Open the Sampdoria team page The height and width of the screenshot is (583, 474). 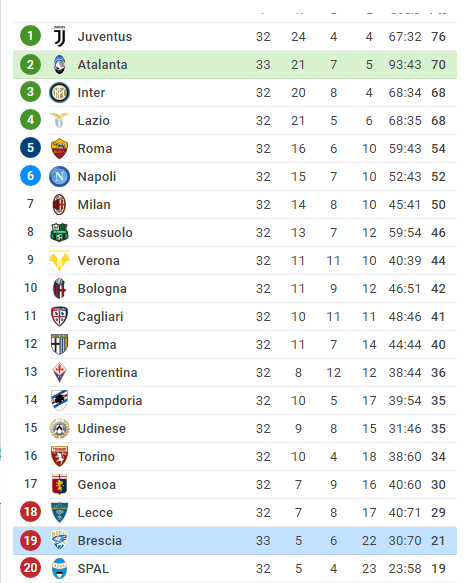coord(110,400)
